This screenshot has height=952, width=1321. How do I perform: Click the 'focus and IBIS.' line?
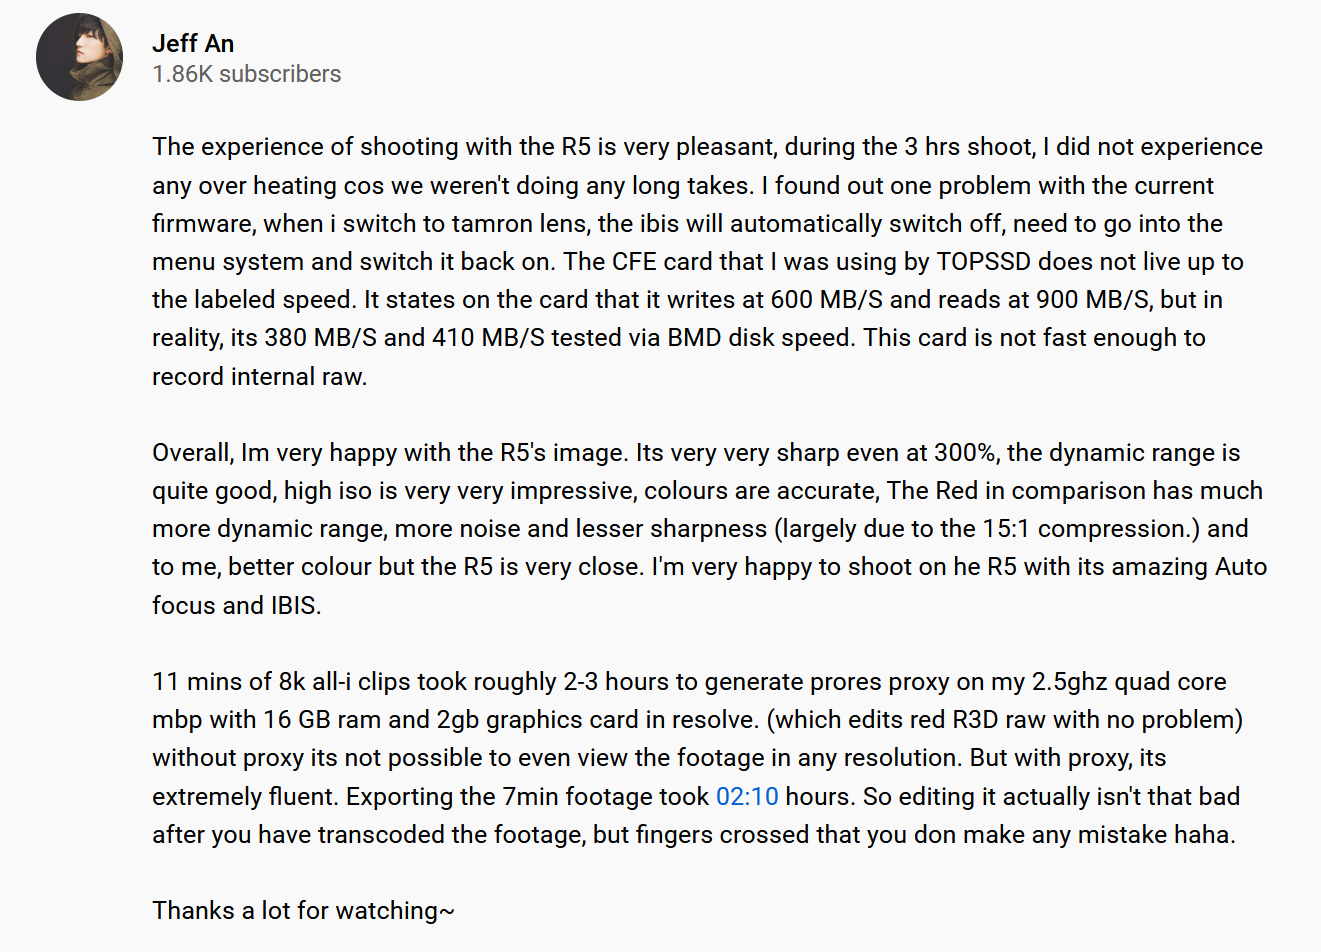[x=237, y=606]
